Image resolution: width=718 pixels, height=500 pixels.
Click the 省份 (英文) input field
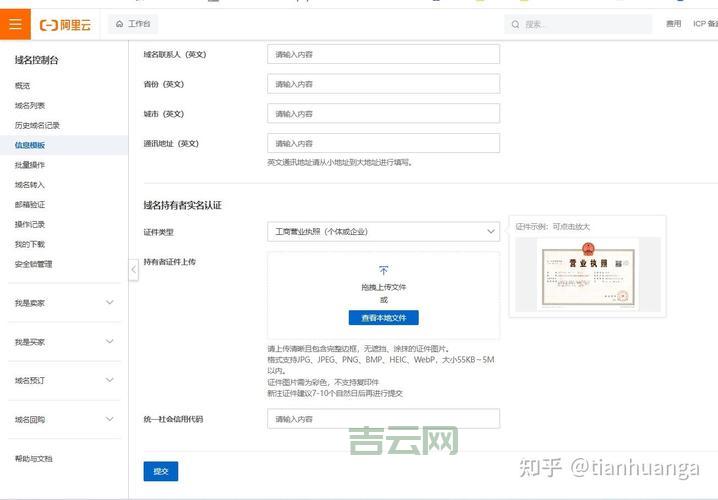point(383,84)
